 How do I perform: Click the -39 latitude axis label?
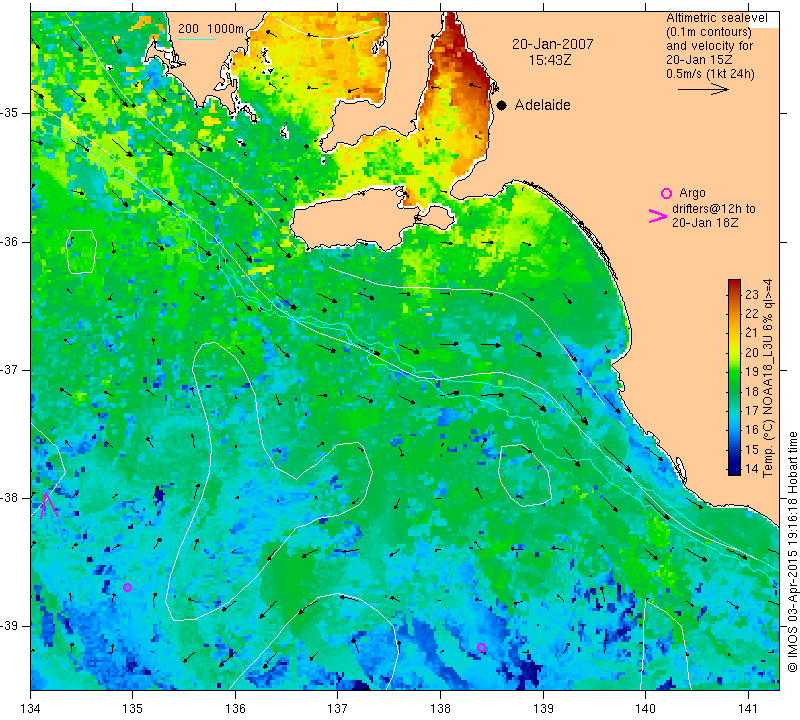point(9,626)
